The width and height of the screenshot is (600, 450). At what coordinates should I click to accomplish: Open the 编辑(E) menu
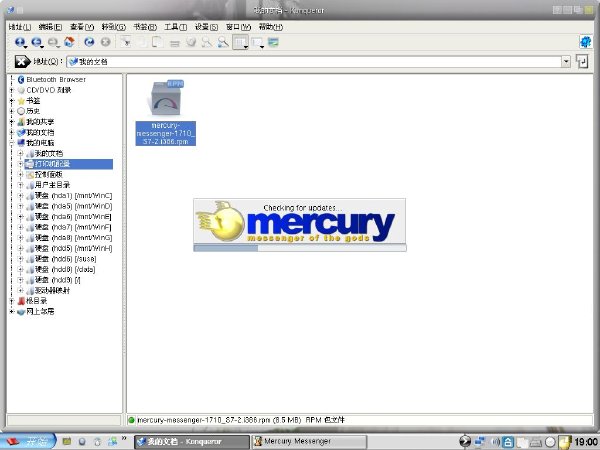pos(51,27)
